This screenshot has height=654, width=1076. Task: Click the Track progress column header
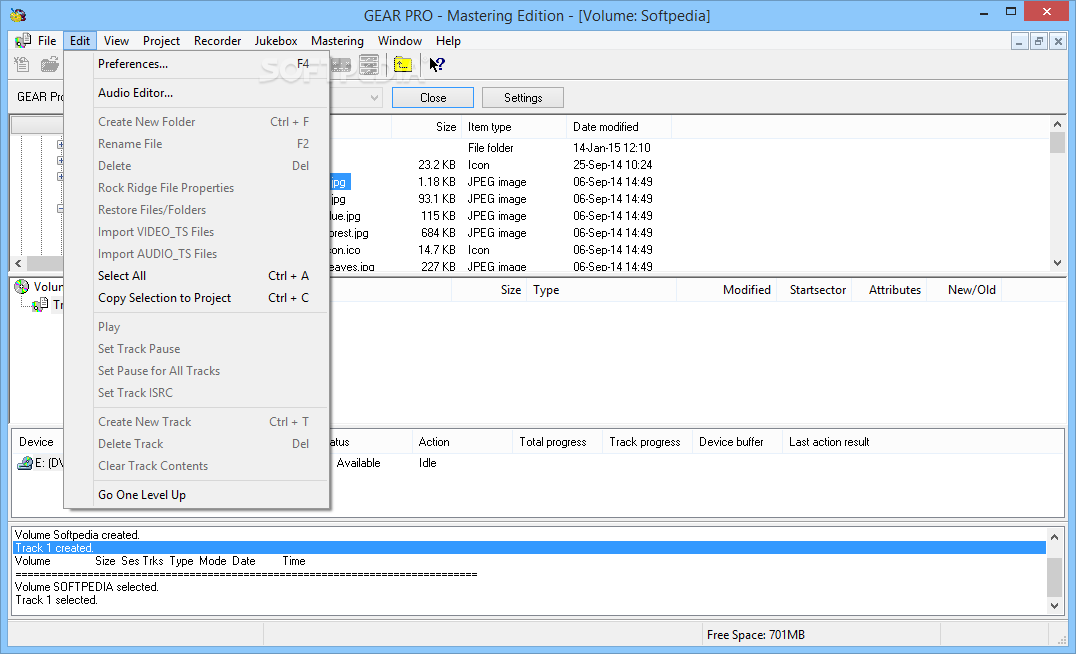(646, 442)
